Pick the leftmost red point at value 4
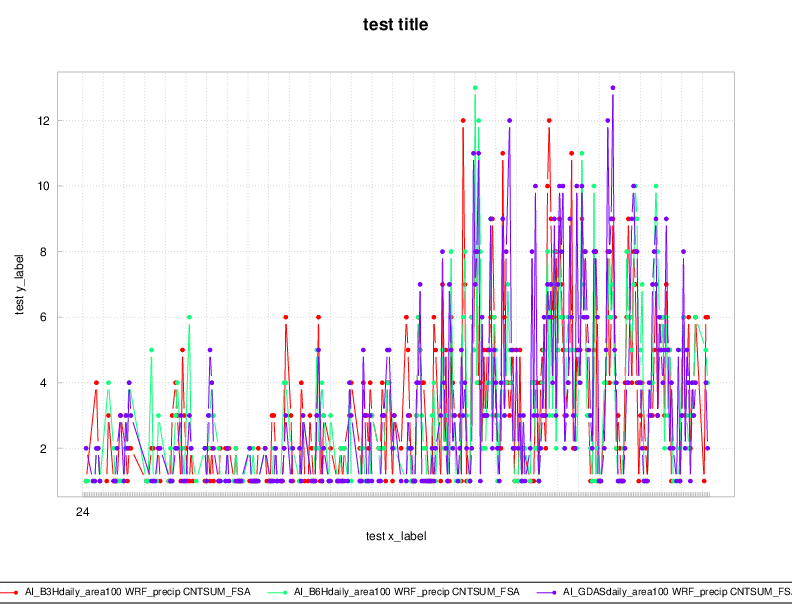Screen dimensions: 792x612 click(x=97, y=383)
